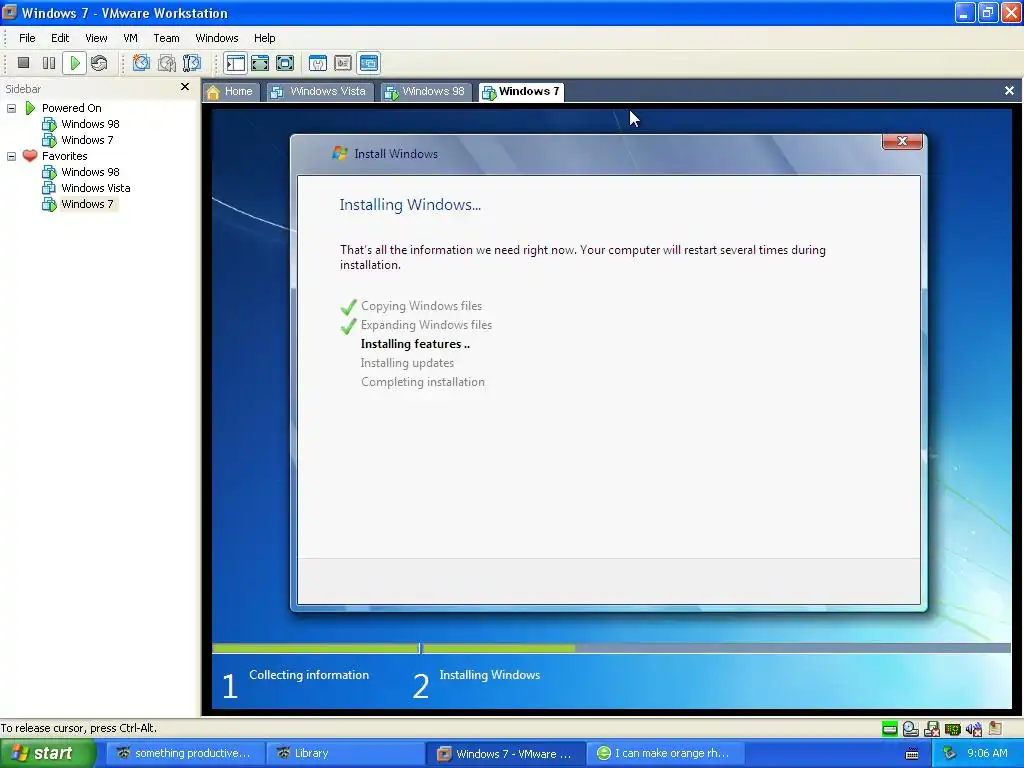Click the 'Installing features' step text

point(415,344)
